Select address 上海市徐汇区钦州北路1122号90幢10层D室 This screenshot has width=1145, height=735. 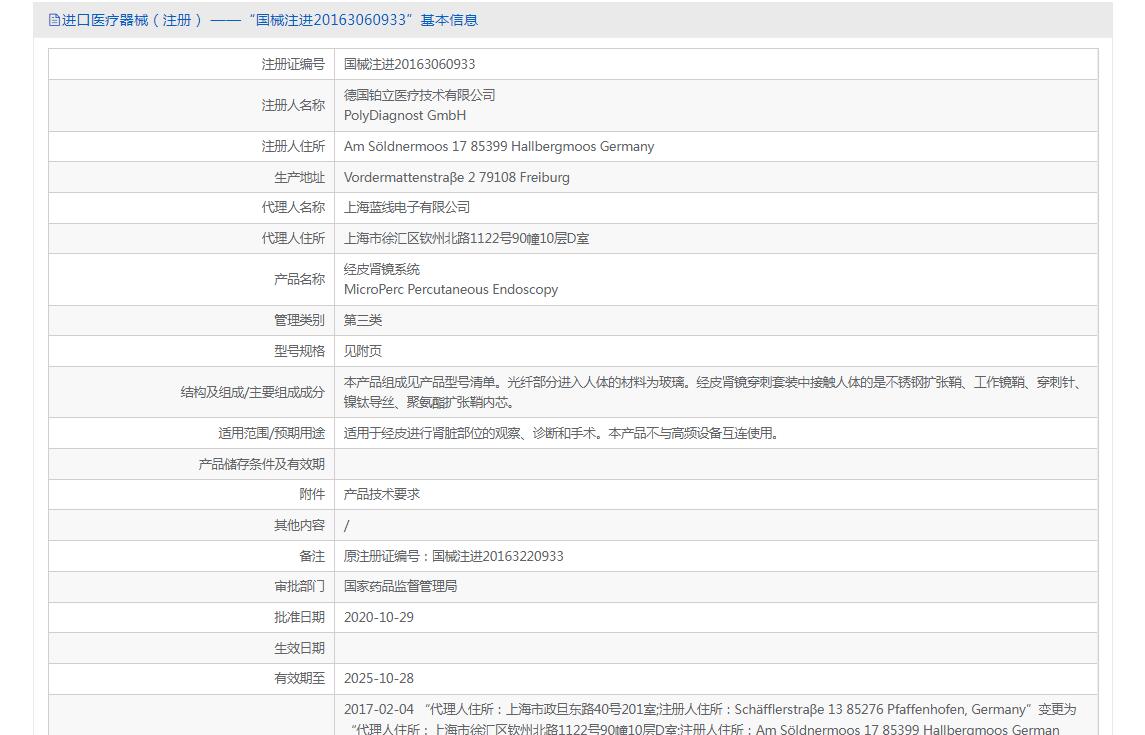click(x=467, y=238)
